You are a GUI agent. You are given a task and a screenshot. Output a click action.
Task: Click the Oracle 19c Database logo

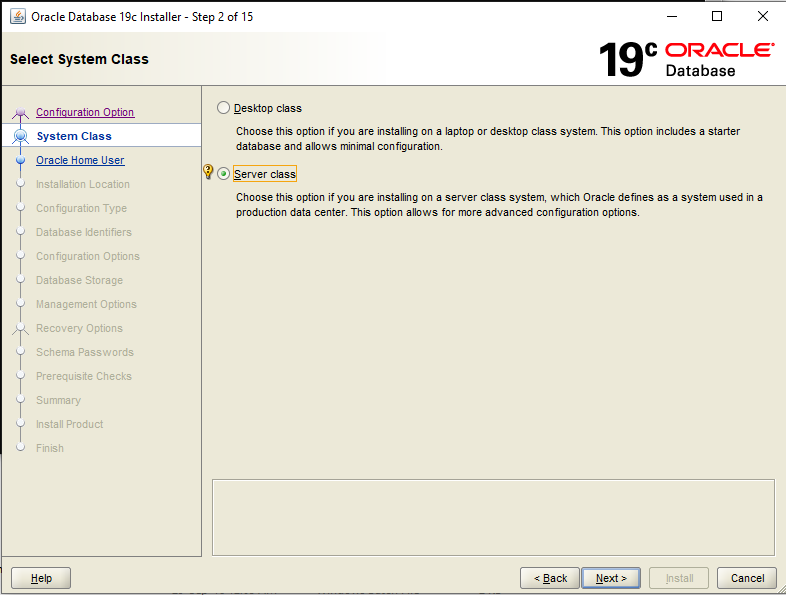point(686,60)
